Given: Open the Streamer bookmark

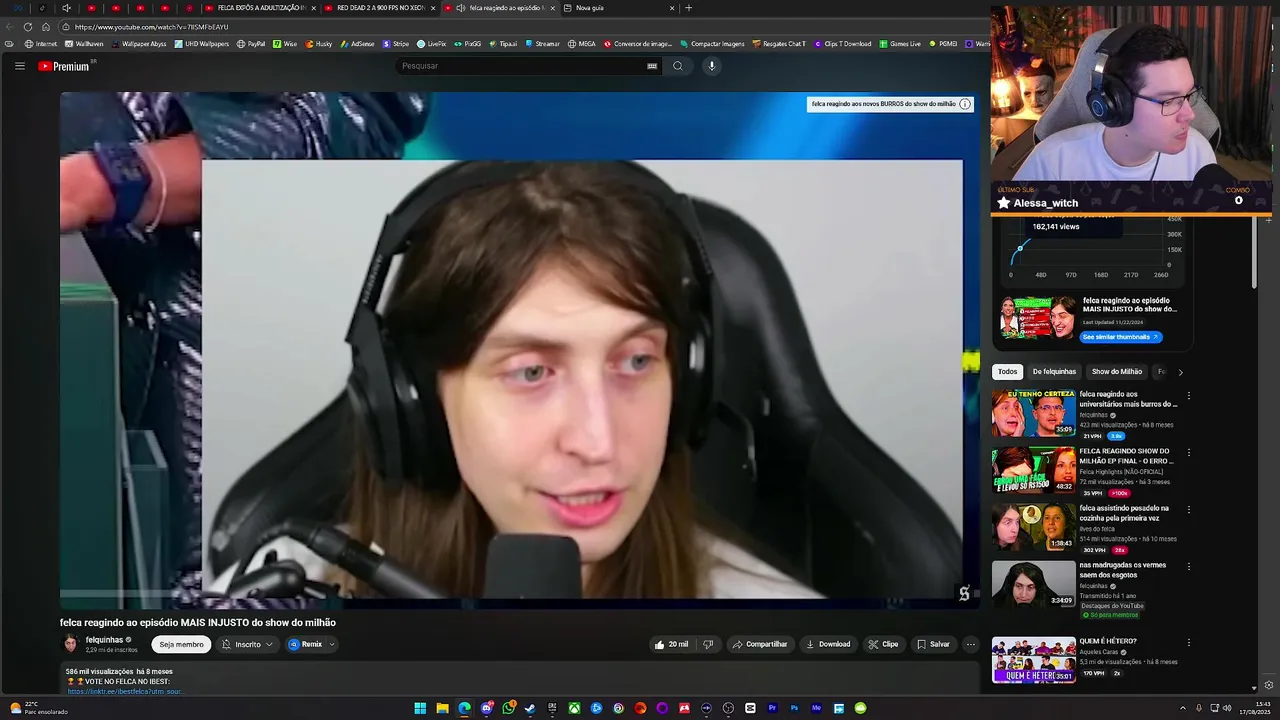Looking at the screenshot, I should coord(542,44).
